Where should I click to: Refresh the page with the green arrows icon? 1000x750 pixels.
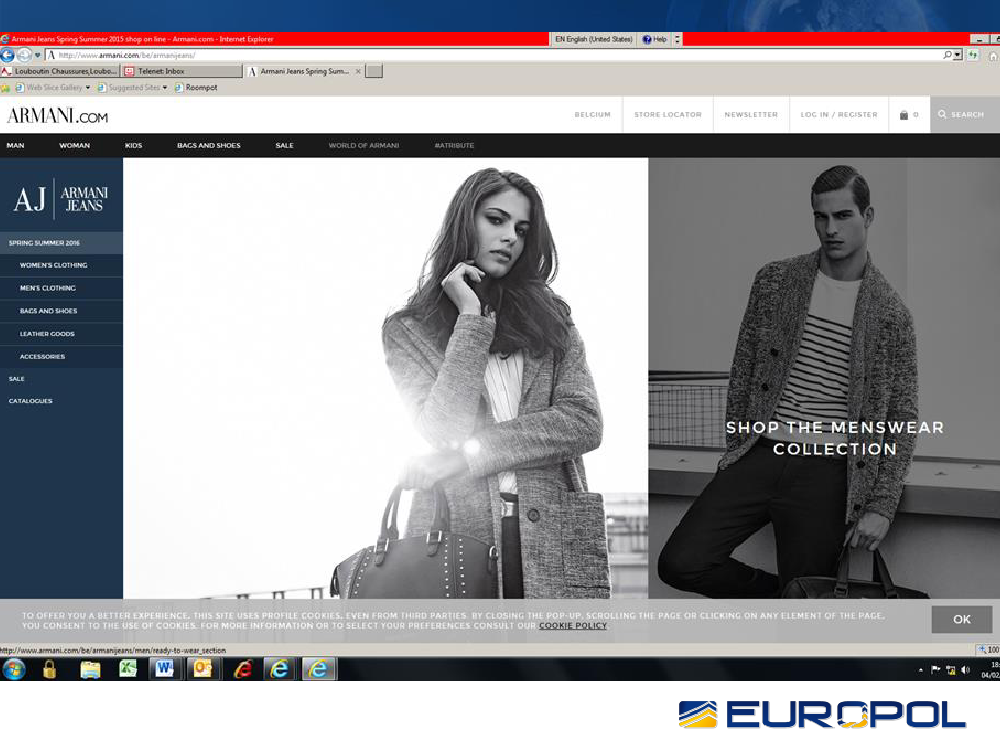click(x=973, y=55)
